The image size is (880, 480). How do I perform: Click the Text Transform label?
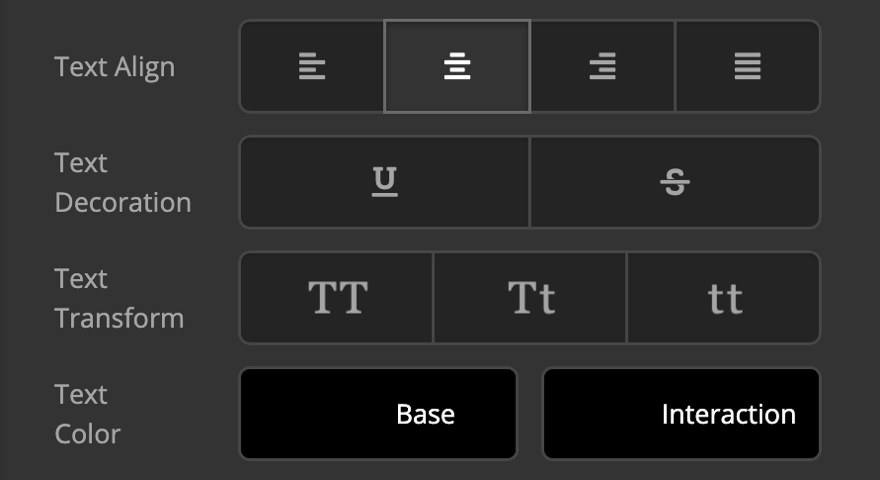pyautogui.click(x=119, y=298)
